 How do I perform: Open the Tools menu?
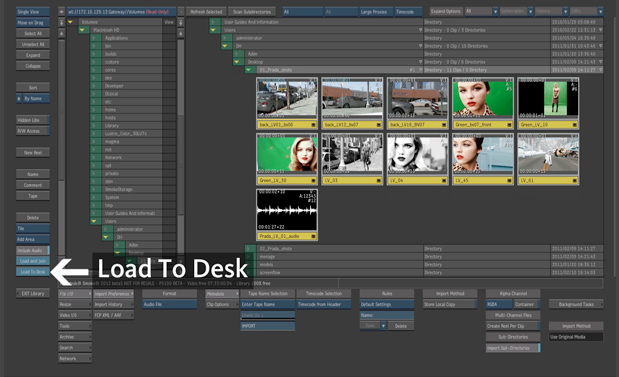75,326
